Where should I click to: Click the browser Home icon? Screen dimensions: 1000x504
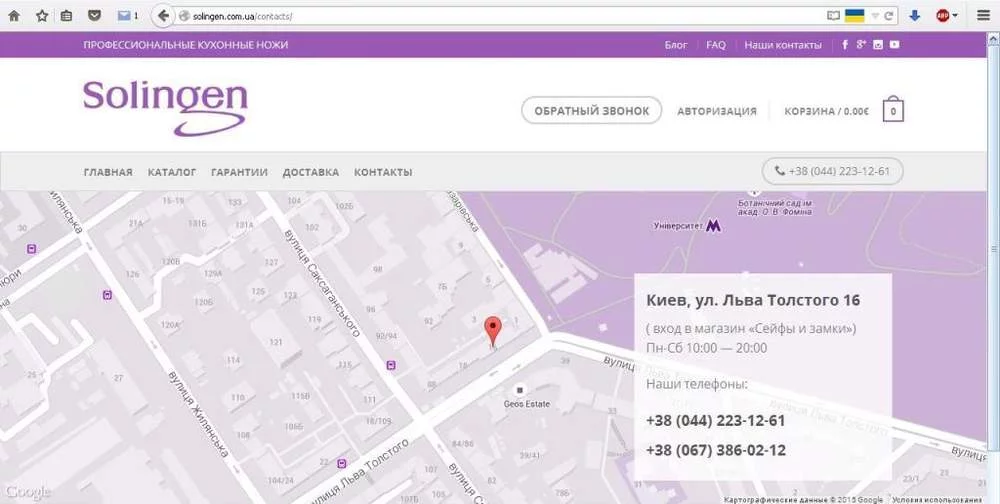14,16
